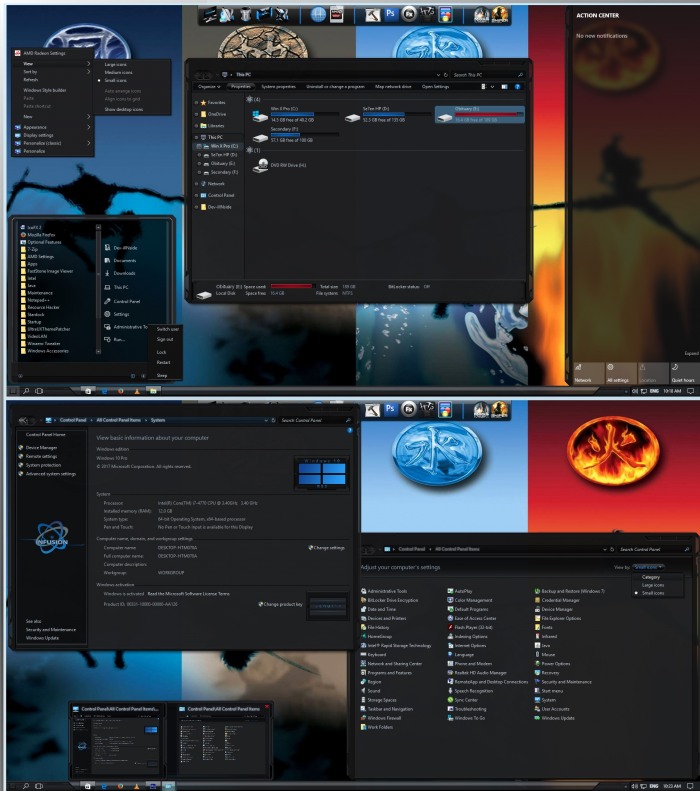
Task: Click Change settings in the System window
Action: [x=326, y=548]
